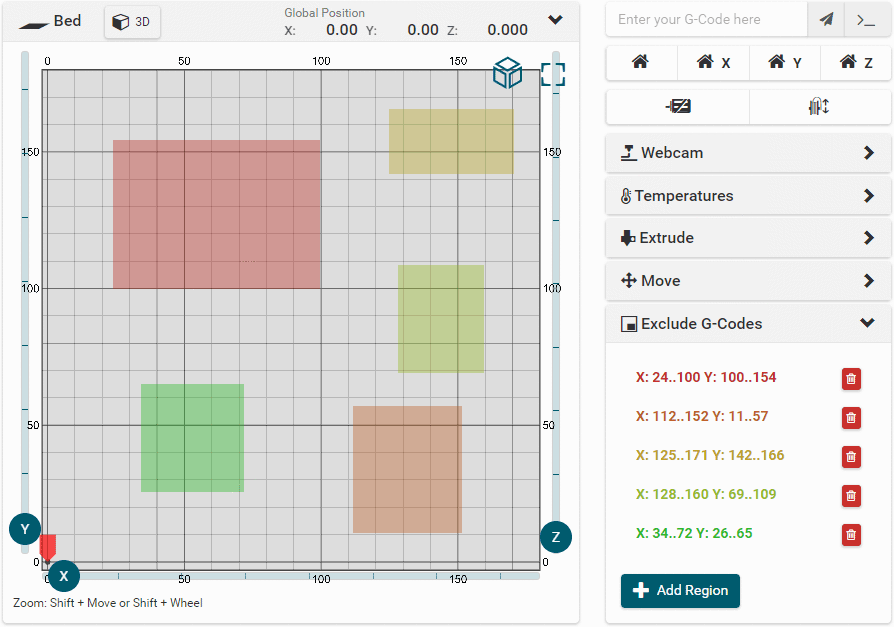This screenshot has height=627, width=894.
Task: Expand the Webcam panel
Action: point(748,153)
